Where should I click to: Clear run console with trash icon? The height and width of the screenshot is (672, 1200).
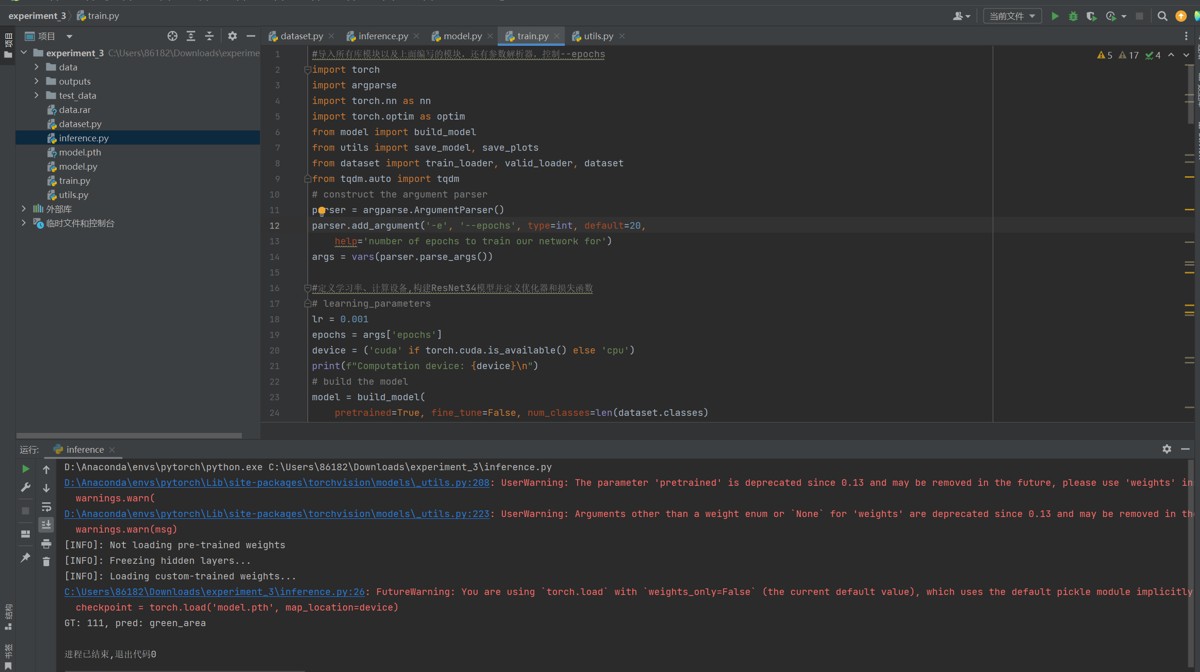(46, 561)
